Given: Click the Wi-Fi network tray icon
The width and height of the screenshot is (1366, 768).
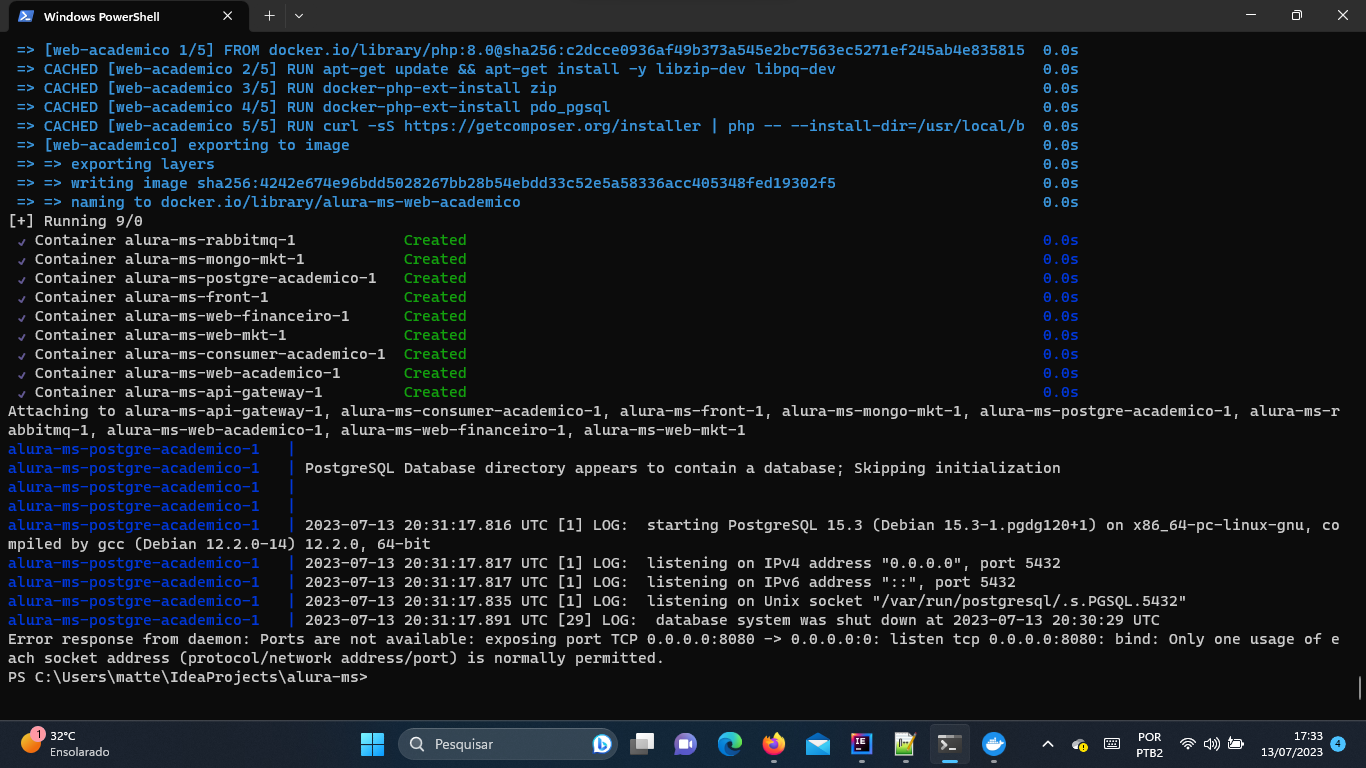Looking at the screenshot, I should 1187,744.
